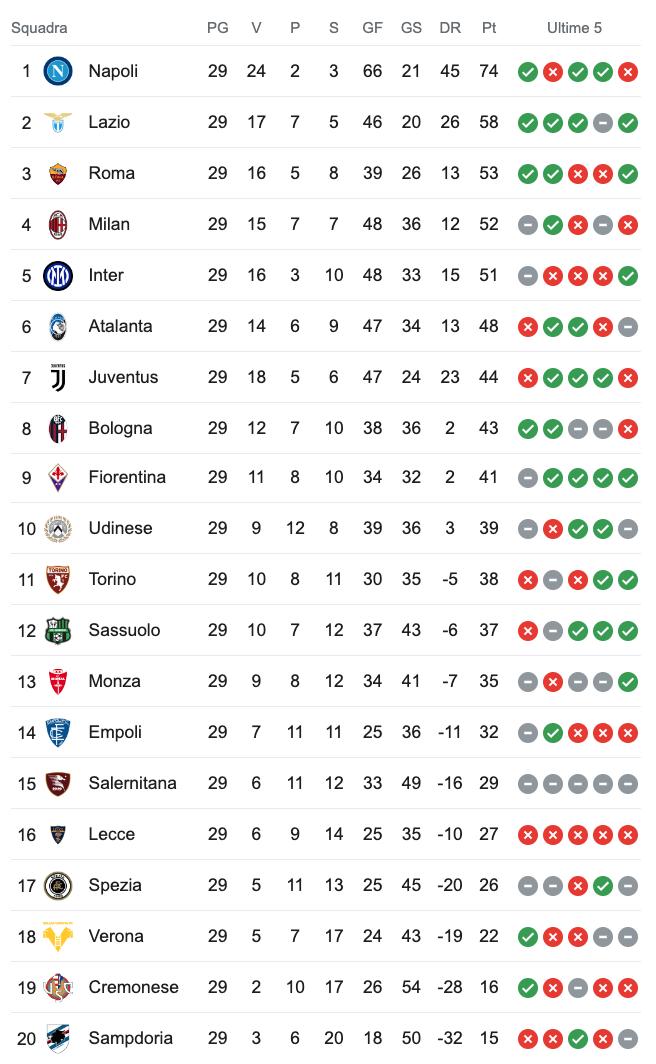Click the Inter club logo
This screenshot has height=1064, width=656.
58,275
